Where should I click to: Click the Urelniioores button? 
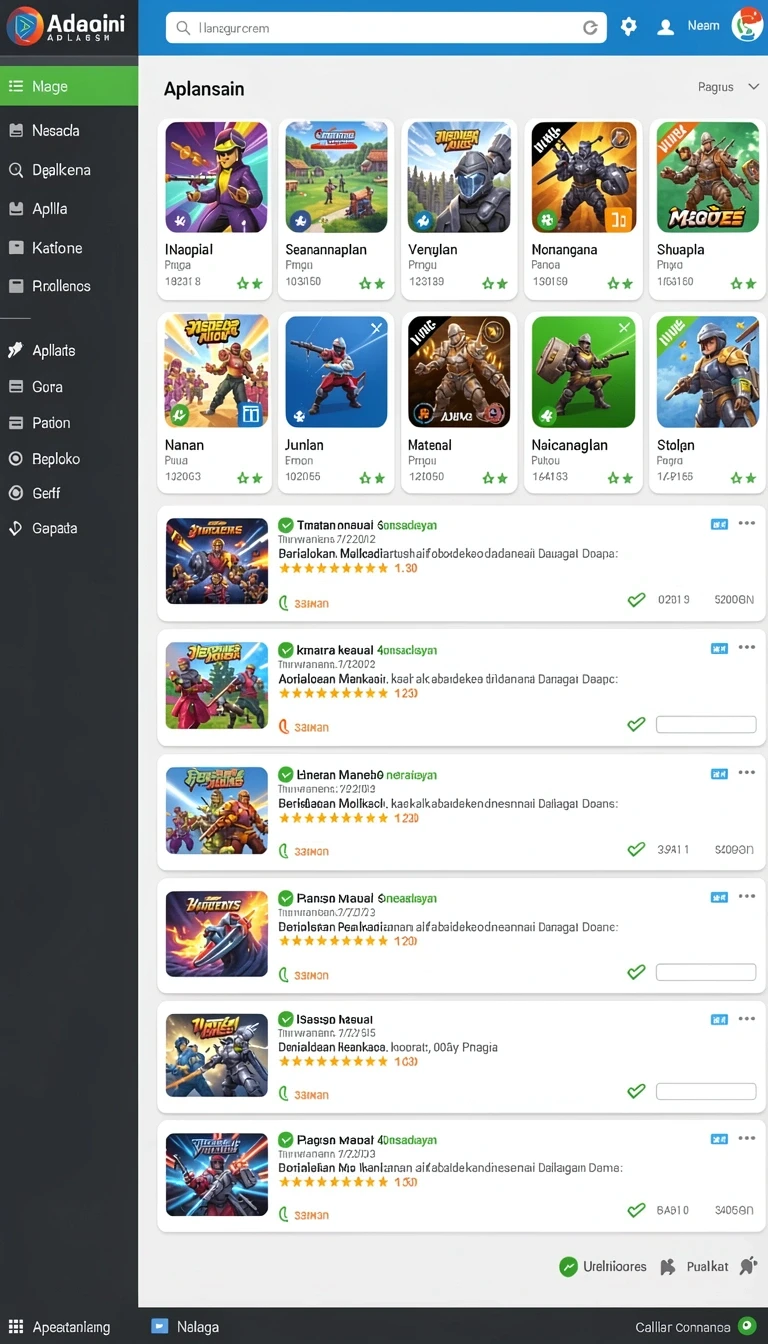click(x=603, y=1266)
